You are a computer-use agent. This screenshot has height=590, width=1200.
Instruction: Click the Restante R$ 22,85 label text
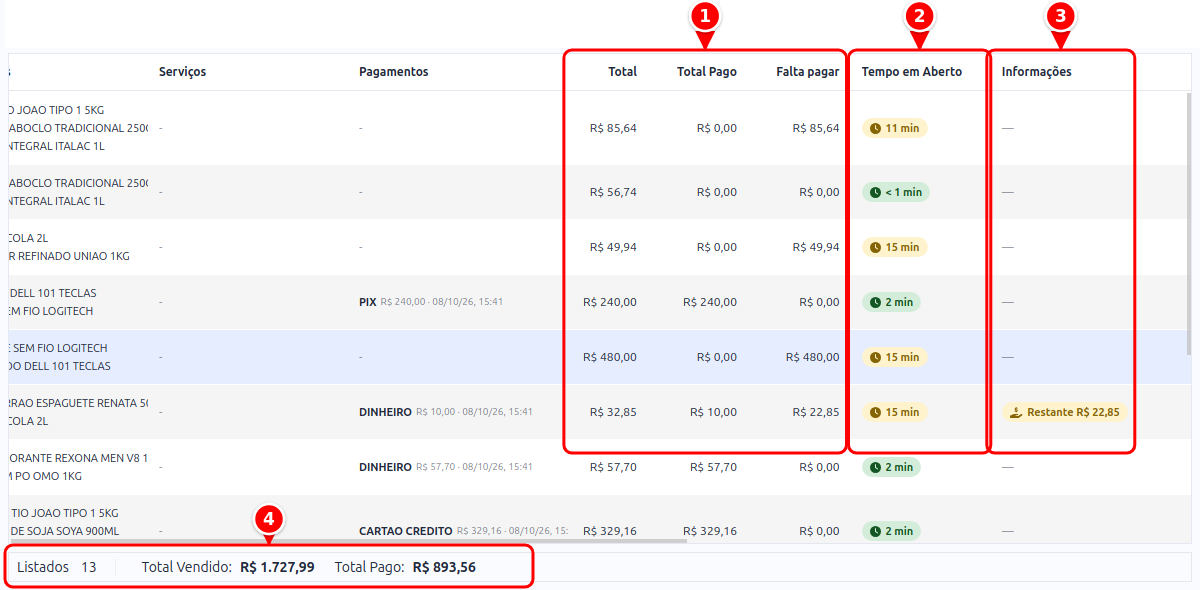pos(1073,412)
